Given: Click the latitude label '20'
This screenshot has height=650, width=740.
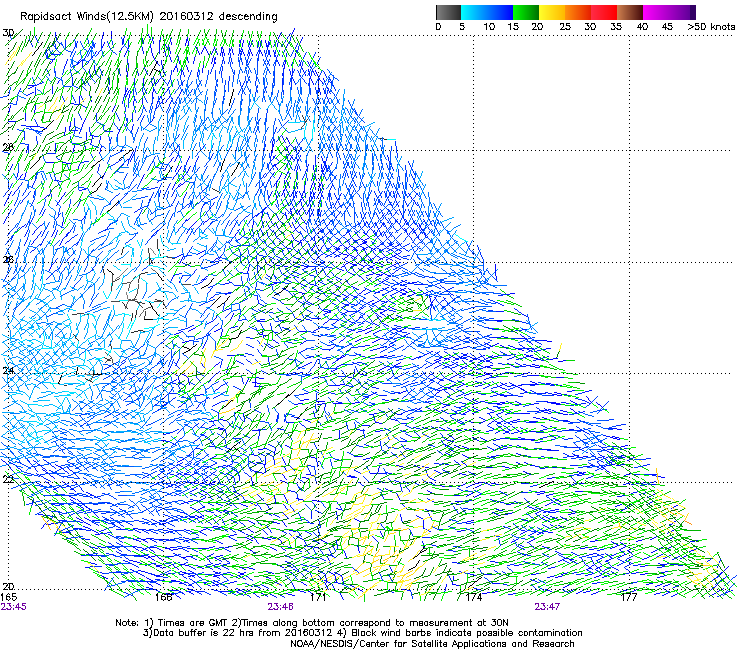Looking at the screenshot, I should coord(8,586).
